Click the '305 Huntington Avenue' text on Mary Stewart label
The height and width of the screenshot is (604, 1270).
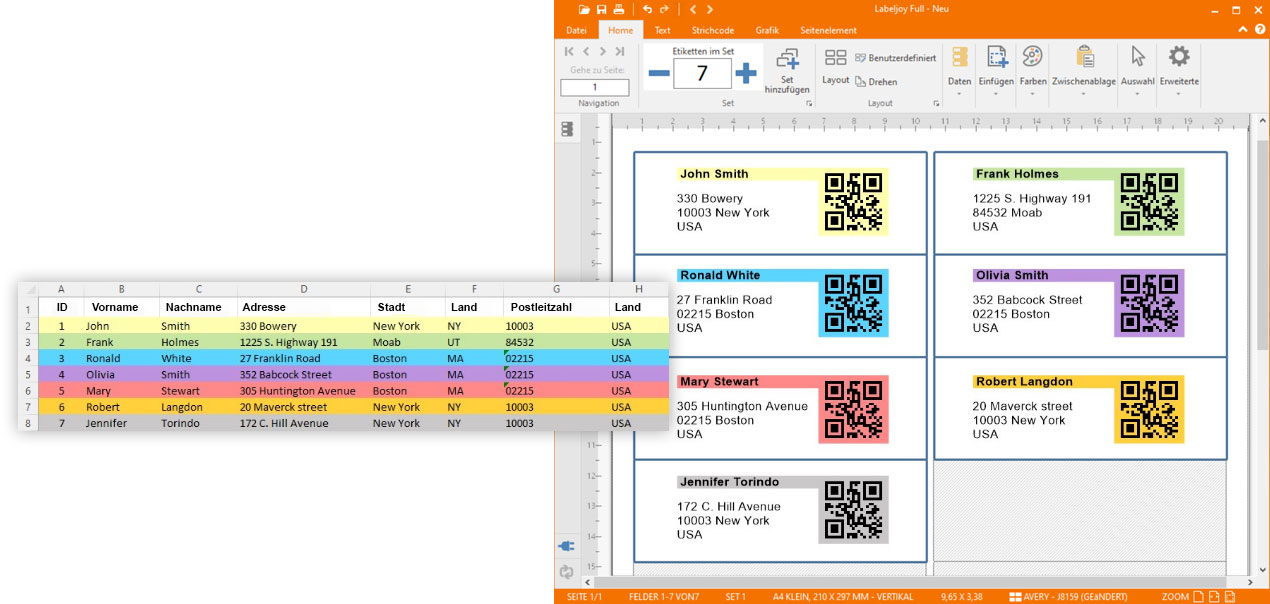pyautogui.click(x=742, y=406)
